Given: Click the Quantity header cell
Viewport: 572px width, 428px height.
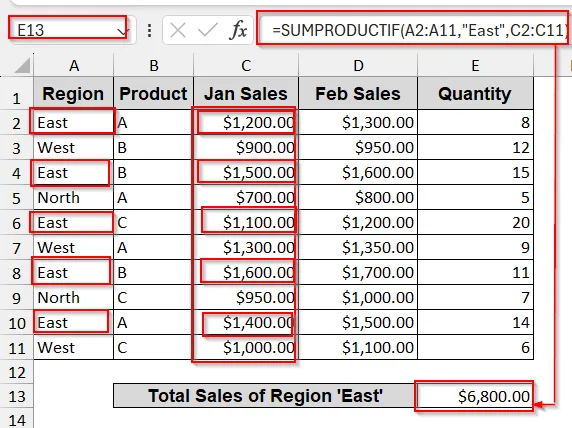Looking at the screenshot, I should pos(475,93).
